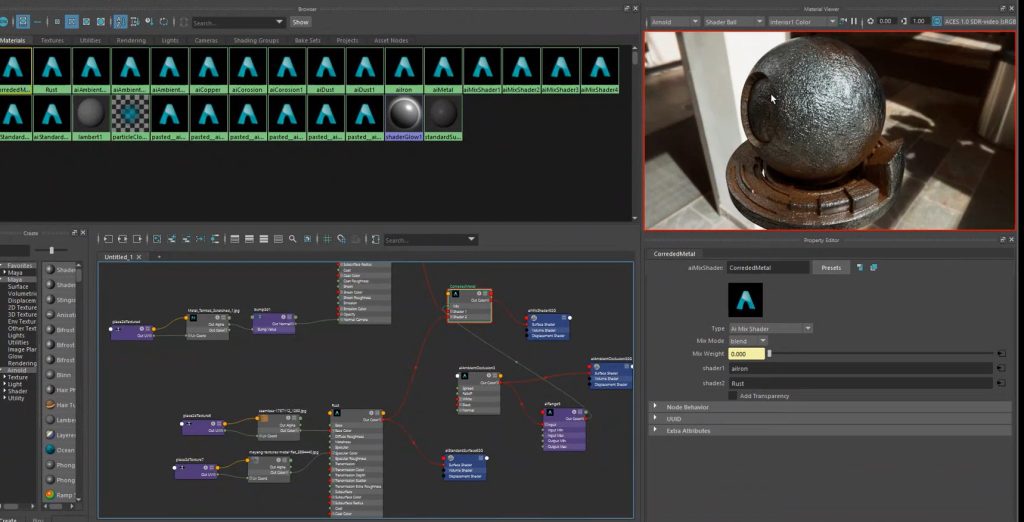The width and height of the screenshot is (1024, 522).
Task: Switch to the Lights tab
Action: [x=170, y=40]
